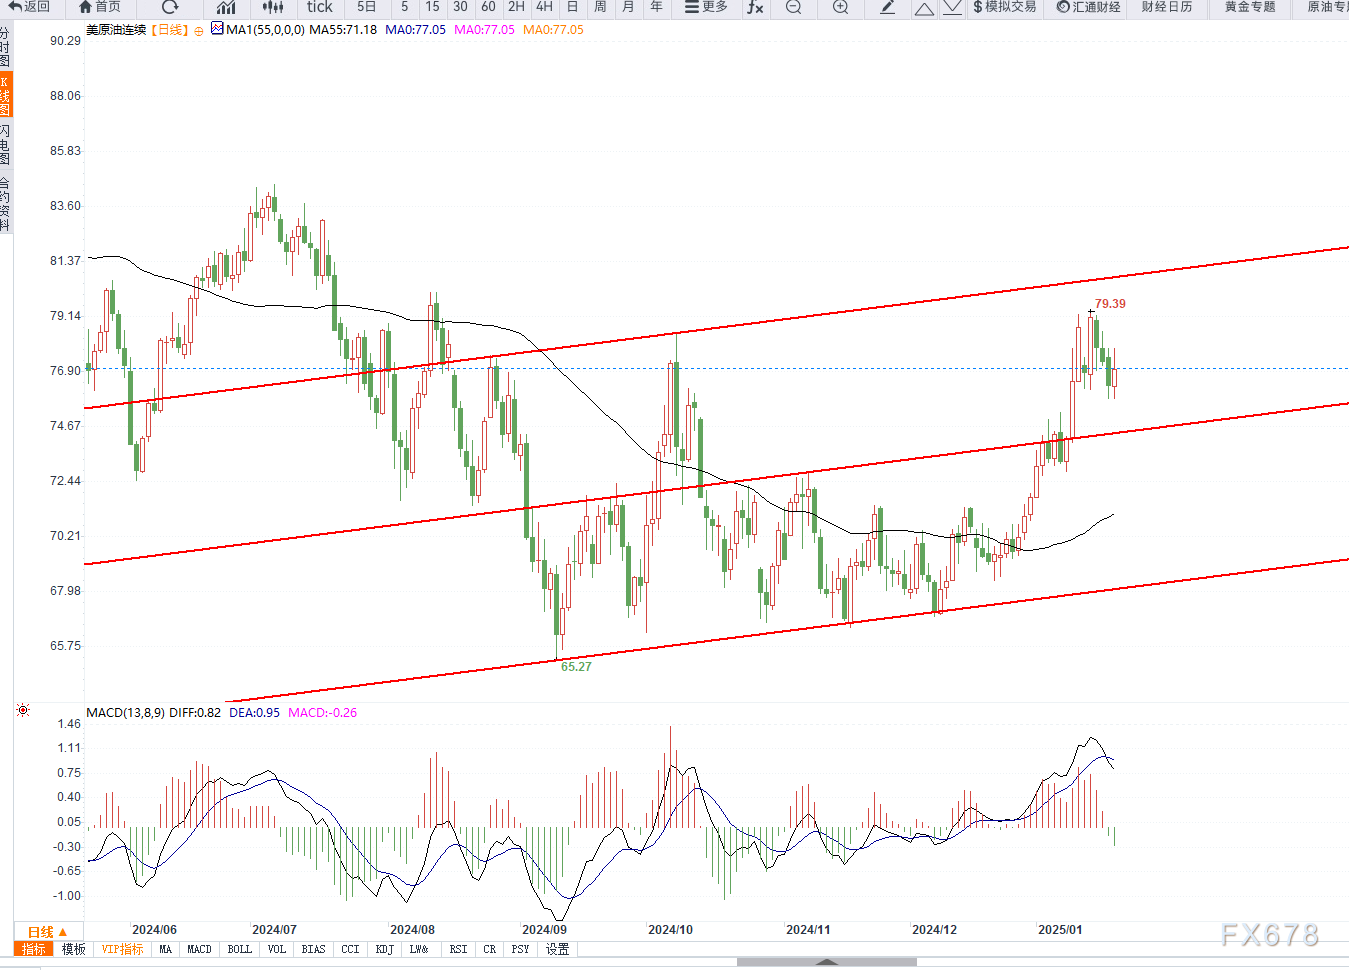
Task: Select the BOLL indicator tab
Action: point(239,949)
